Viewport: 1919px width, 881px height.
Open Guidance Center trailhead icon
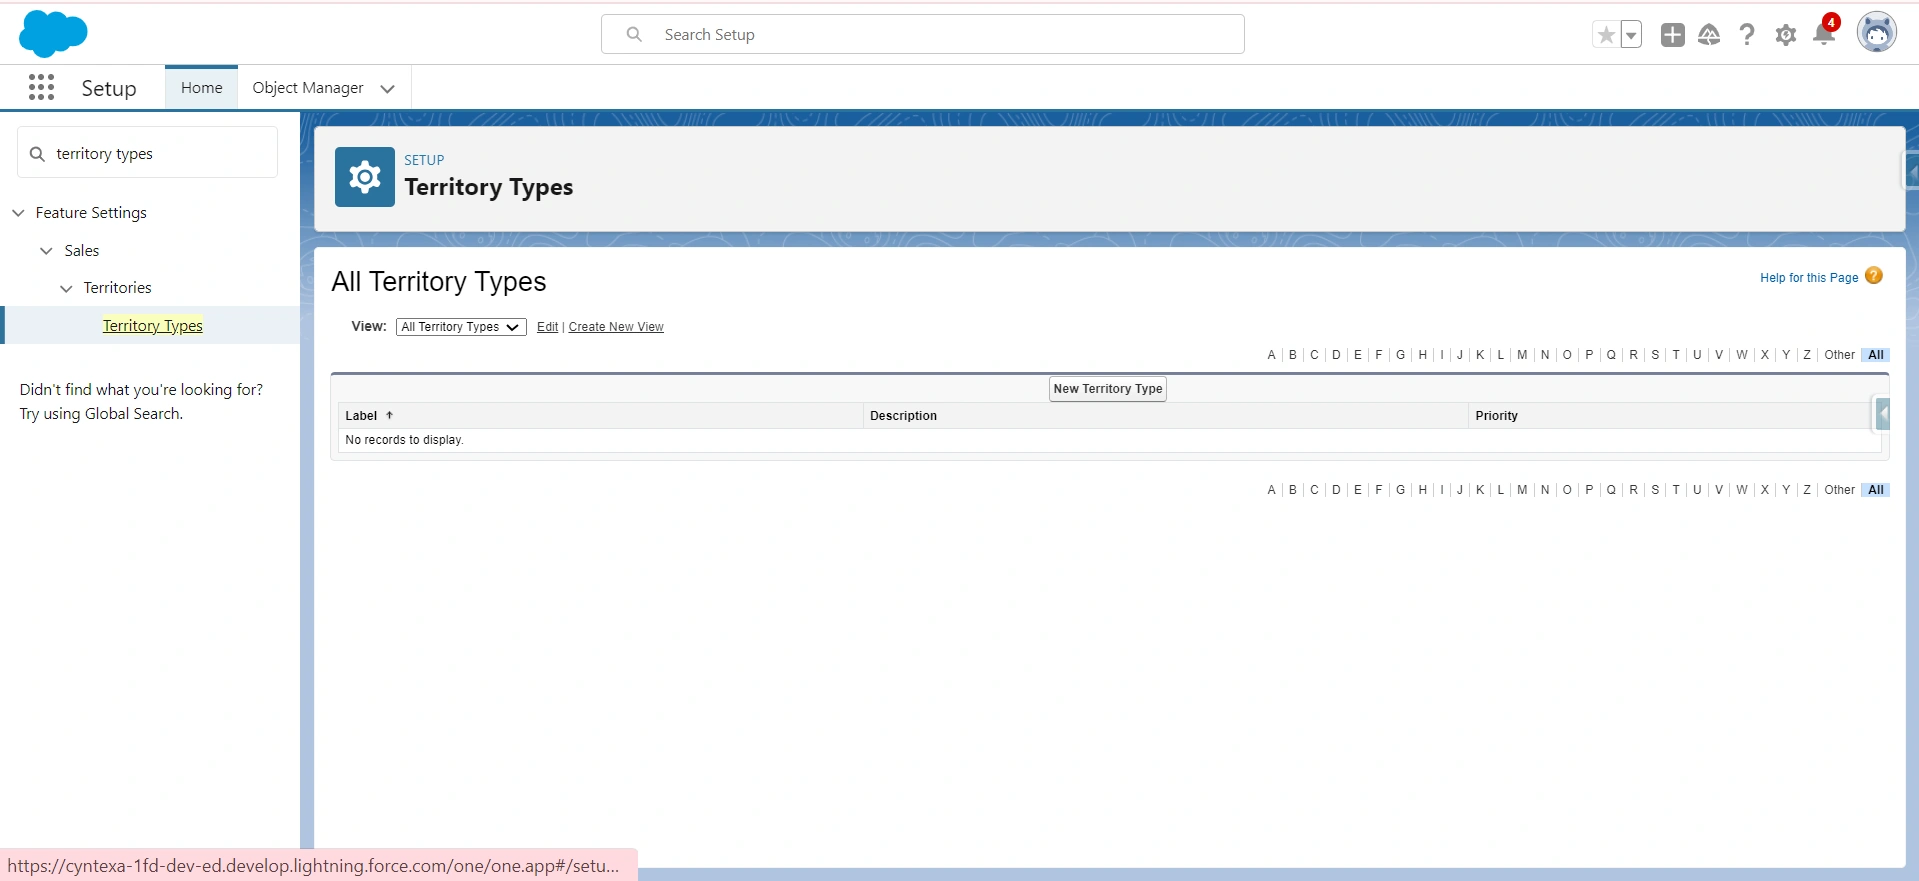pyautogui.click(x=1709, y=35)
